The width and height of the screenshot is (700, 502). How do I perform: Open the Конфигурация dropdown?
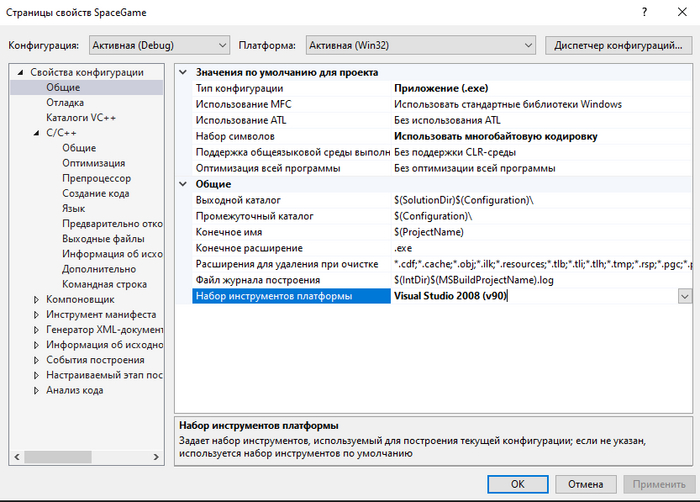click(x=158, y=45)
